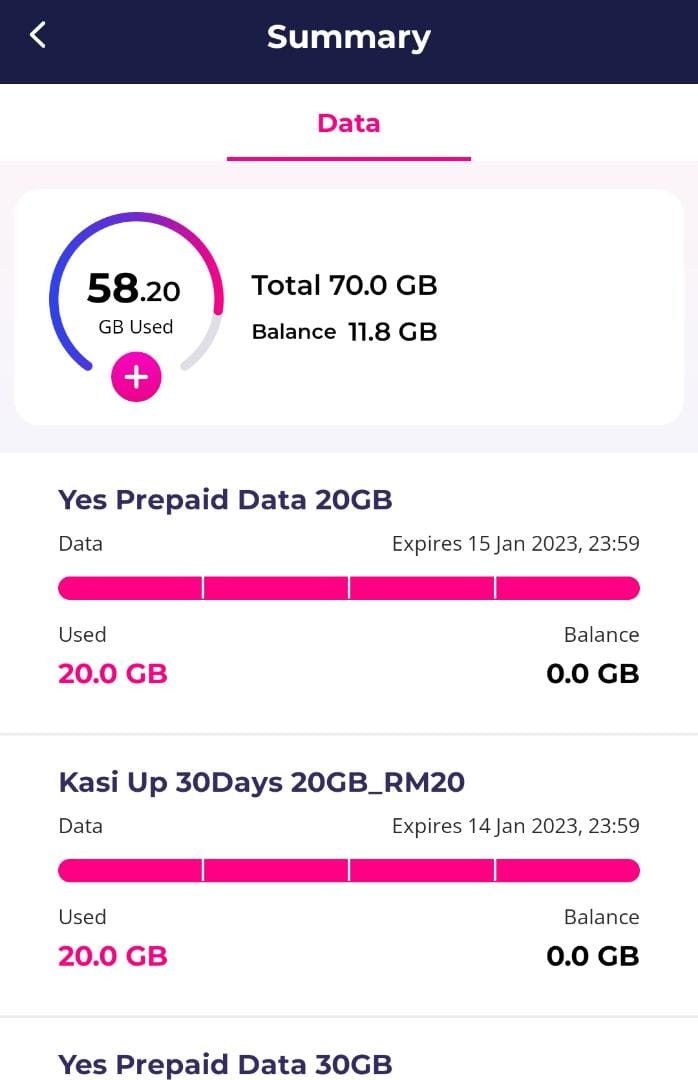Switch to the Data tab

pos(348,123)
